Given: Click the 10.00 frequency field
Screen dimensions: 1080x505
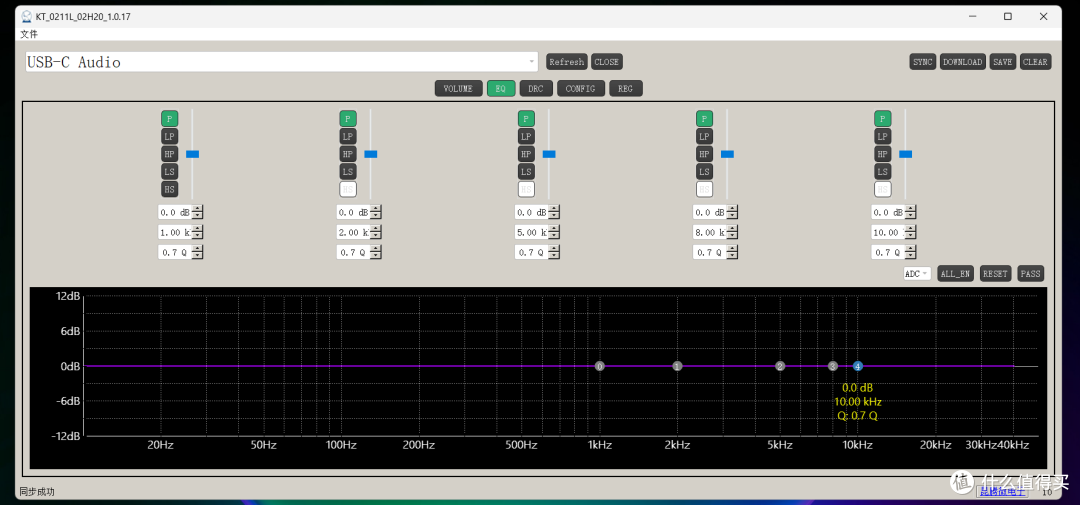Looking at the screenshot, I should coord(888,232).
